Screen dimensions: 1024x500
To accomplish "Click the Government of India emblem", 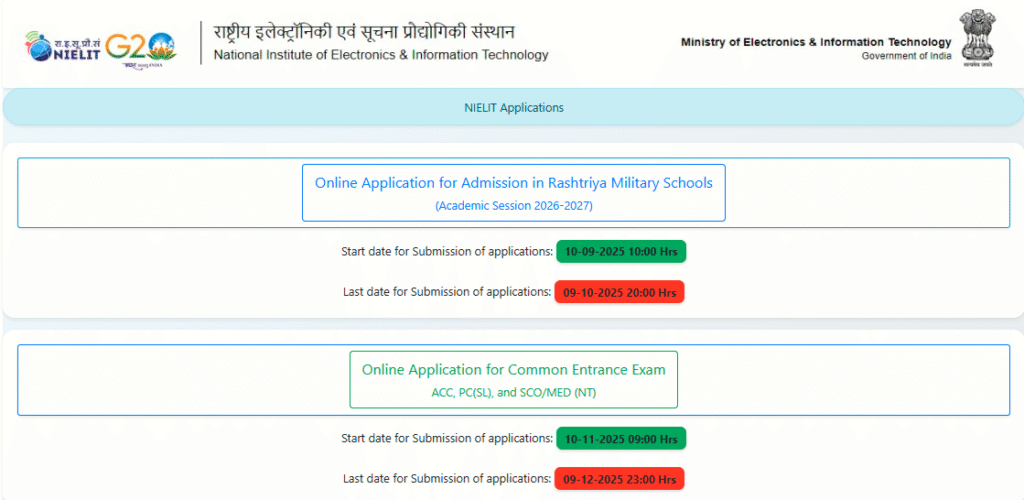I will point(976,39).
